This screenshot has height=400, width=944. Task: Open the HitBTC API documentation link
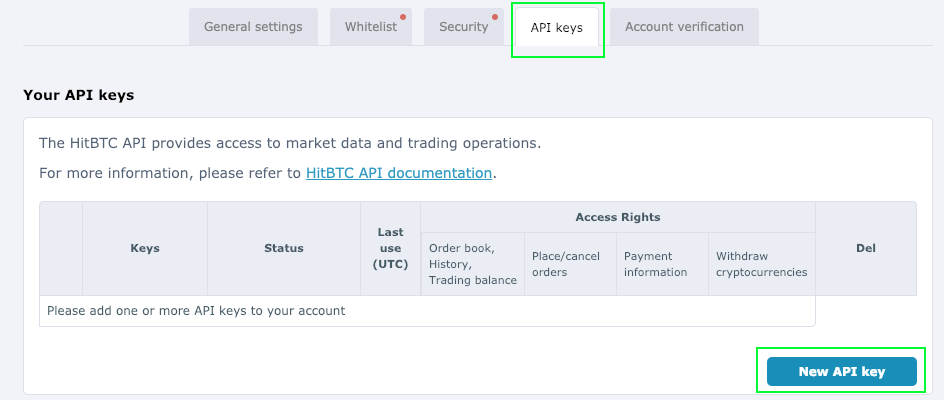(x=399, y=173)
